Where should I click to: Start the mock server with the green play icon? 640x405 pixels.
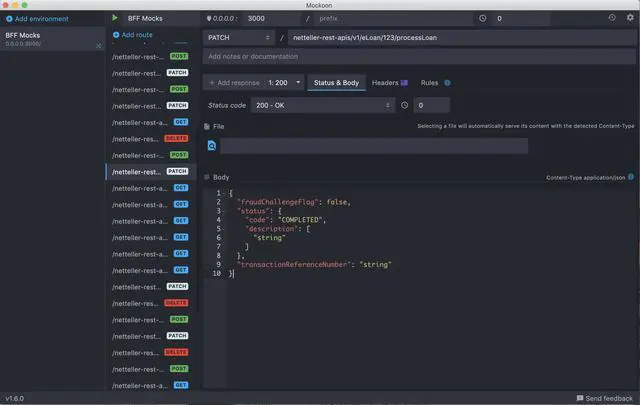pyautogui.click(x=115, y=18)
